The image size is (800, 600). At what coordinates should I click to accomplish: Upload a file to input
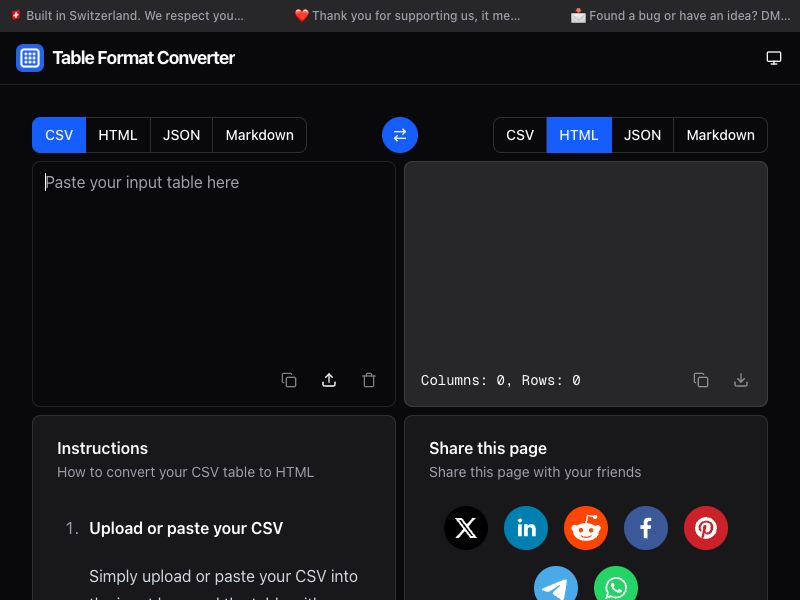click(x=329, y=380)
